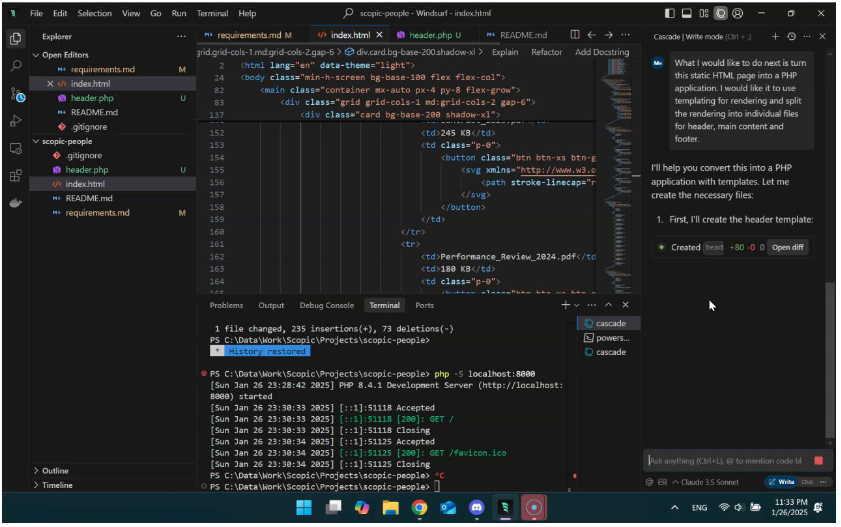The height and width of the screenshot is (527, 841).
Task: Toggle bottom panel layout icon
Action: tap(687, 13)
